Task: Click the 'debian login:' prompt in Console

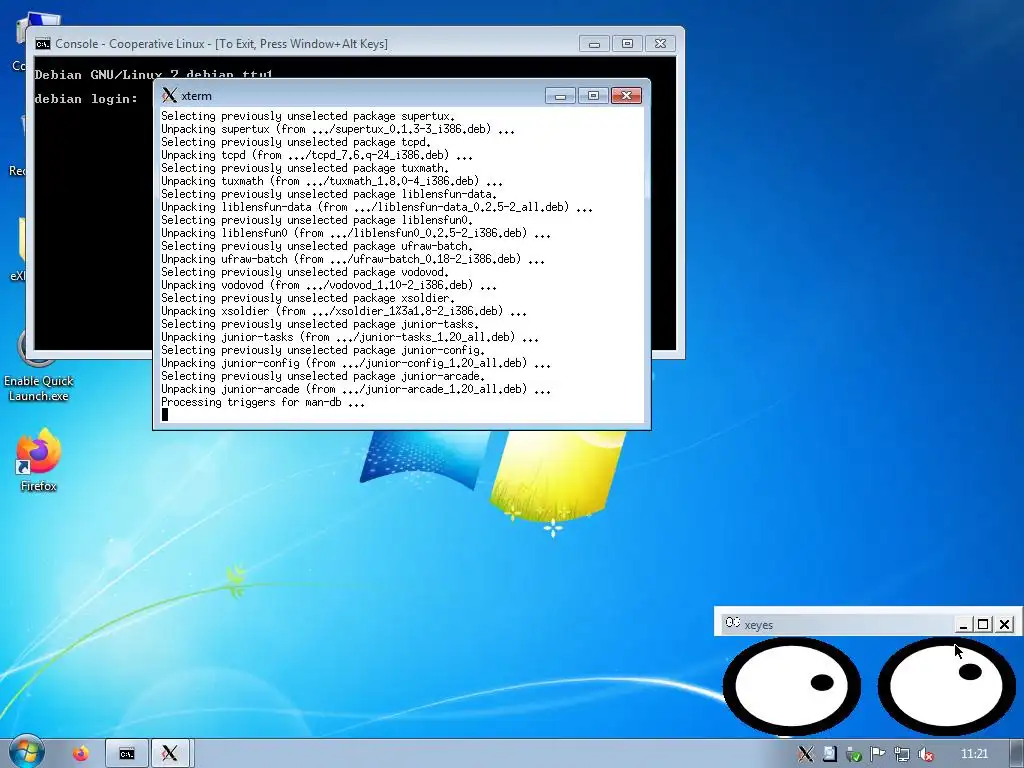Action: coord(86,99)
